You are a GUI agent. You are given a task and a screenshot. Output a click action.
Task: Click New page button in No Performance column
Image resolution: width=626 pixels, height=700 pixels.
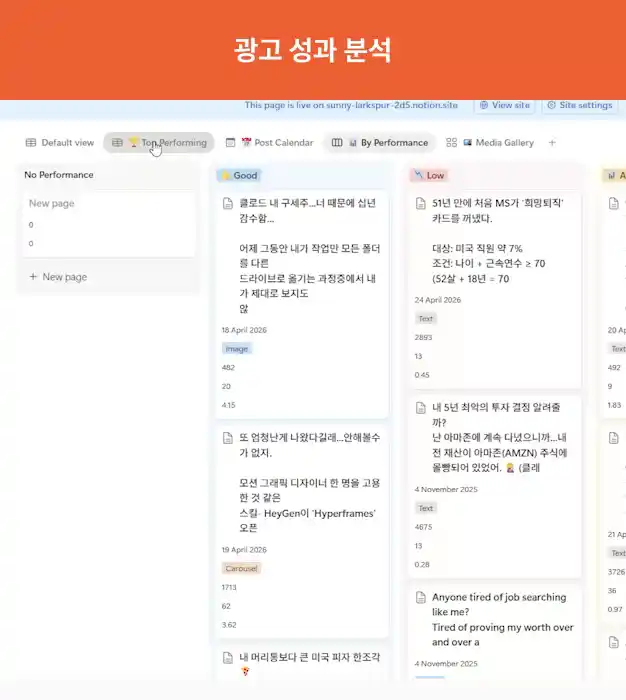click(x=58, y=277)
